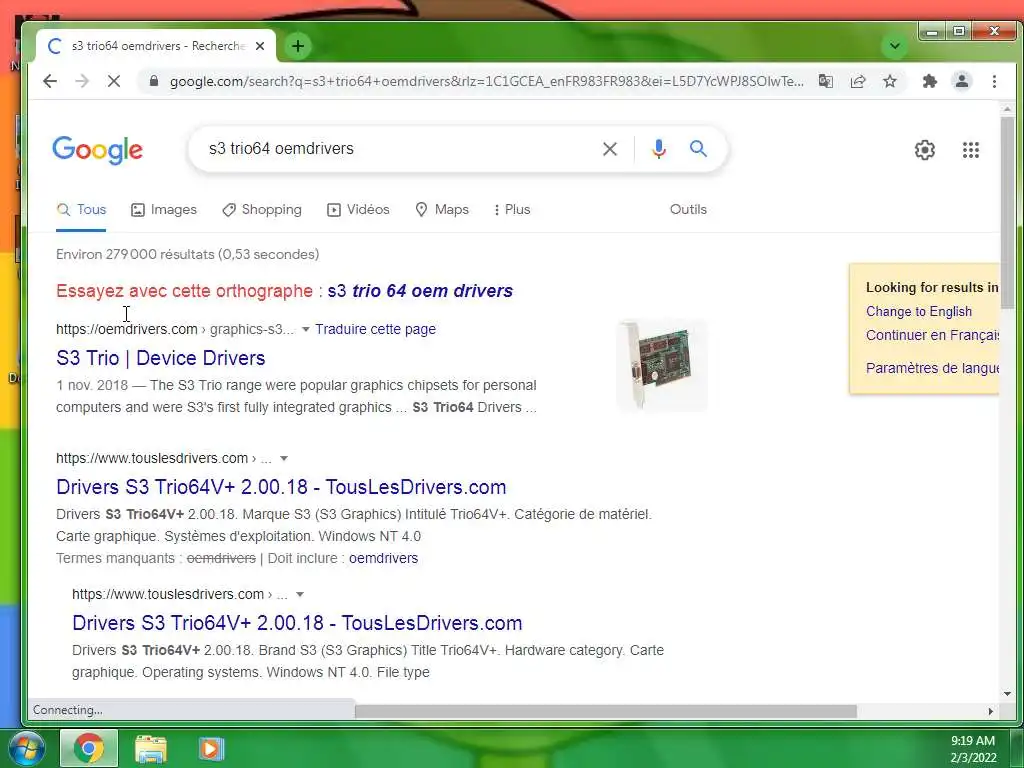Expand indented touslesdrivers.com result options arrow
This screenshot has height=768, width=1024.
[300, 594]
